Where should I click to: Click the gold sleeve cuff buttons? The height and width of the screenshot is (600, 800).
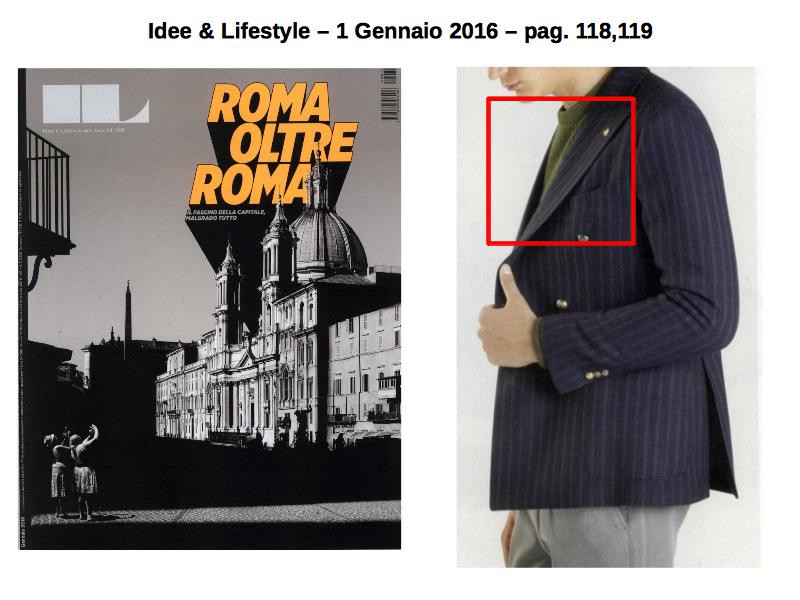click(596, 374)
